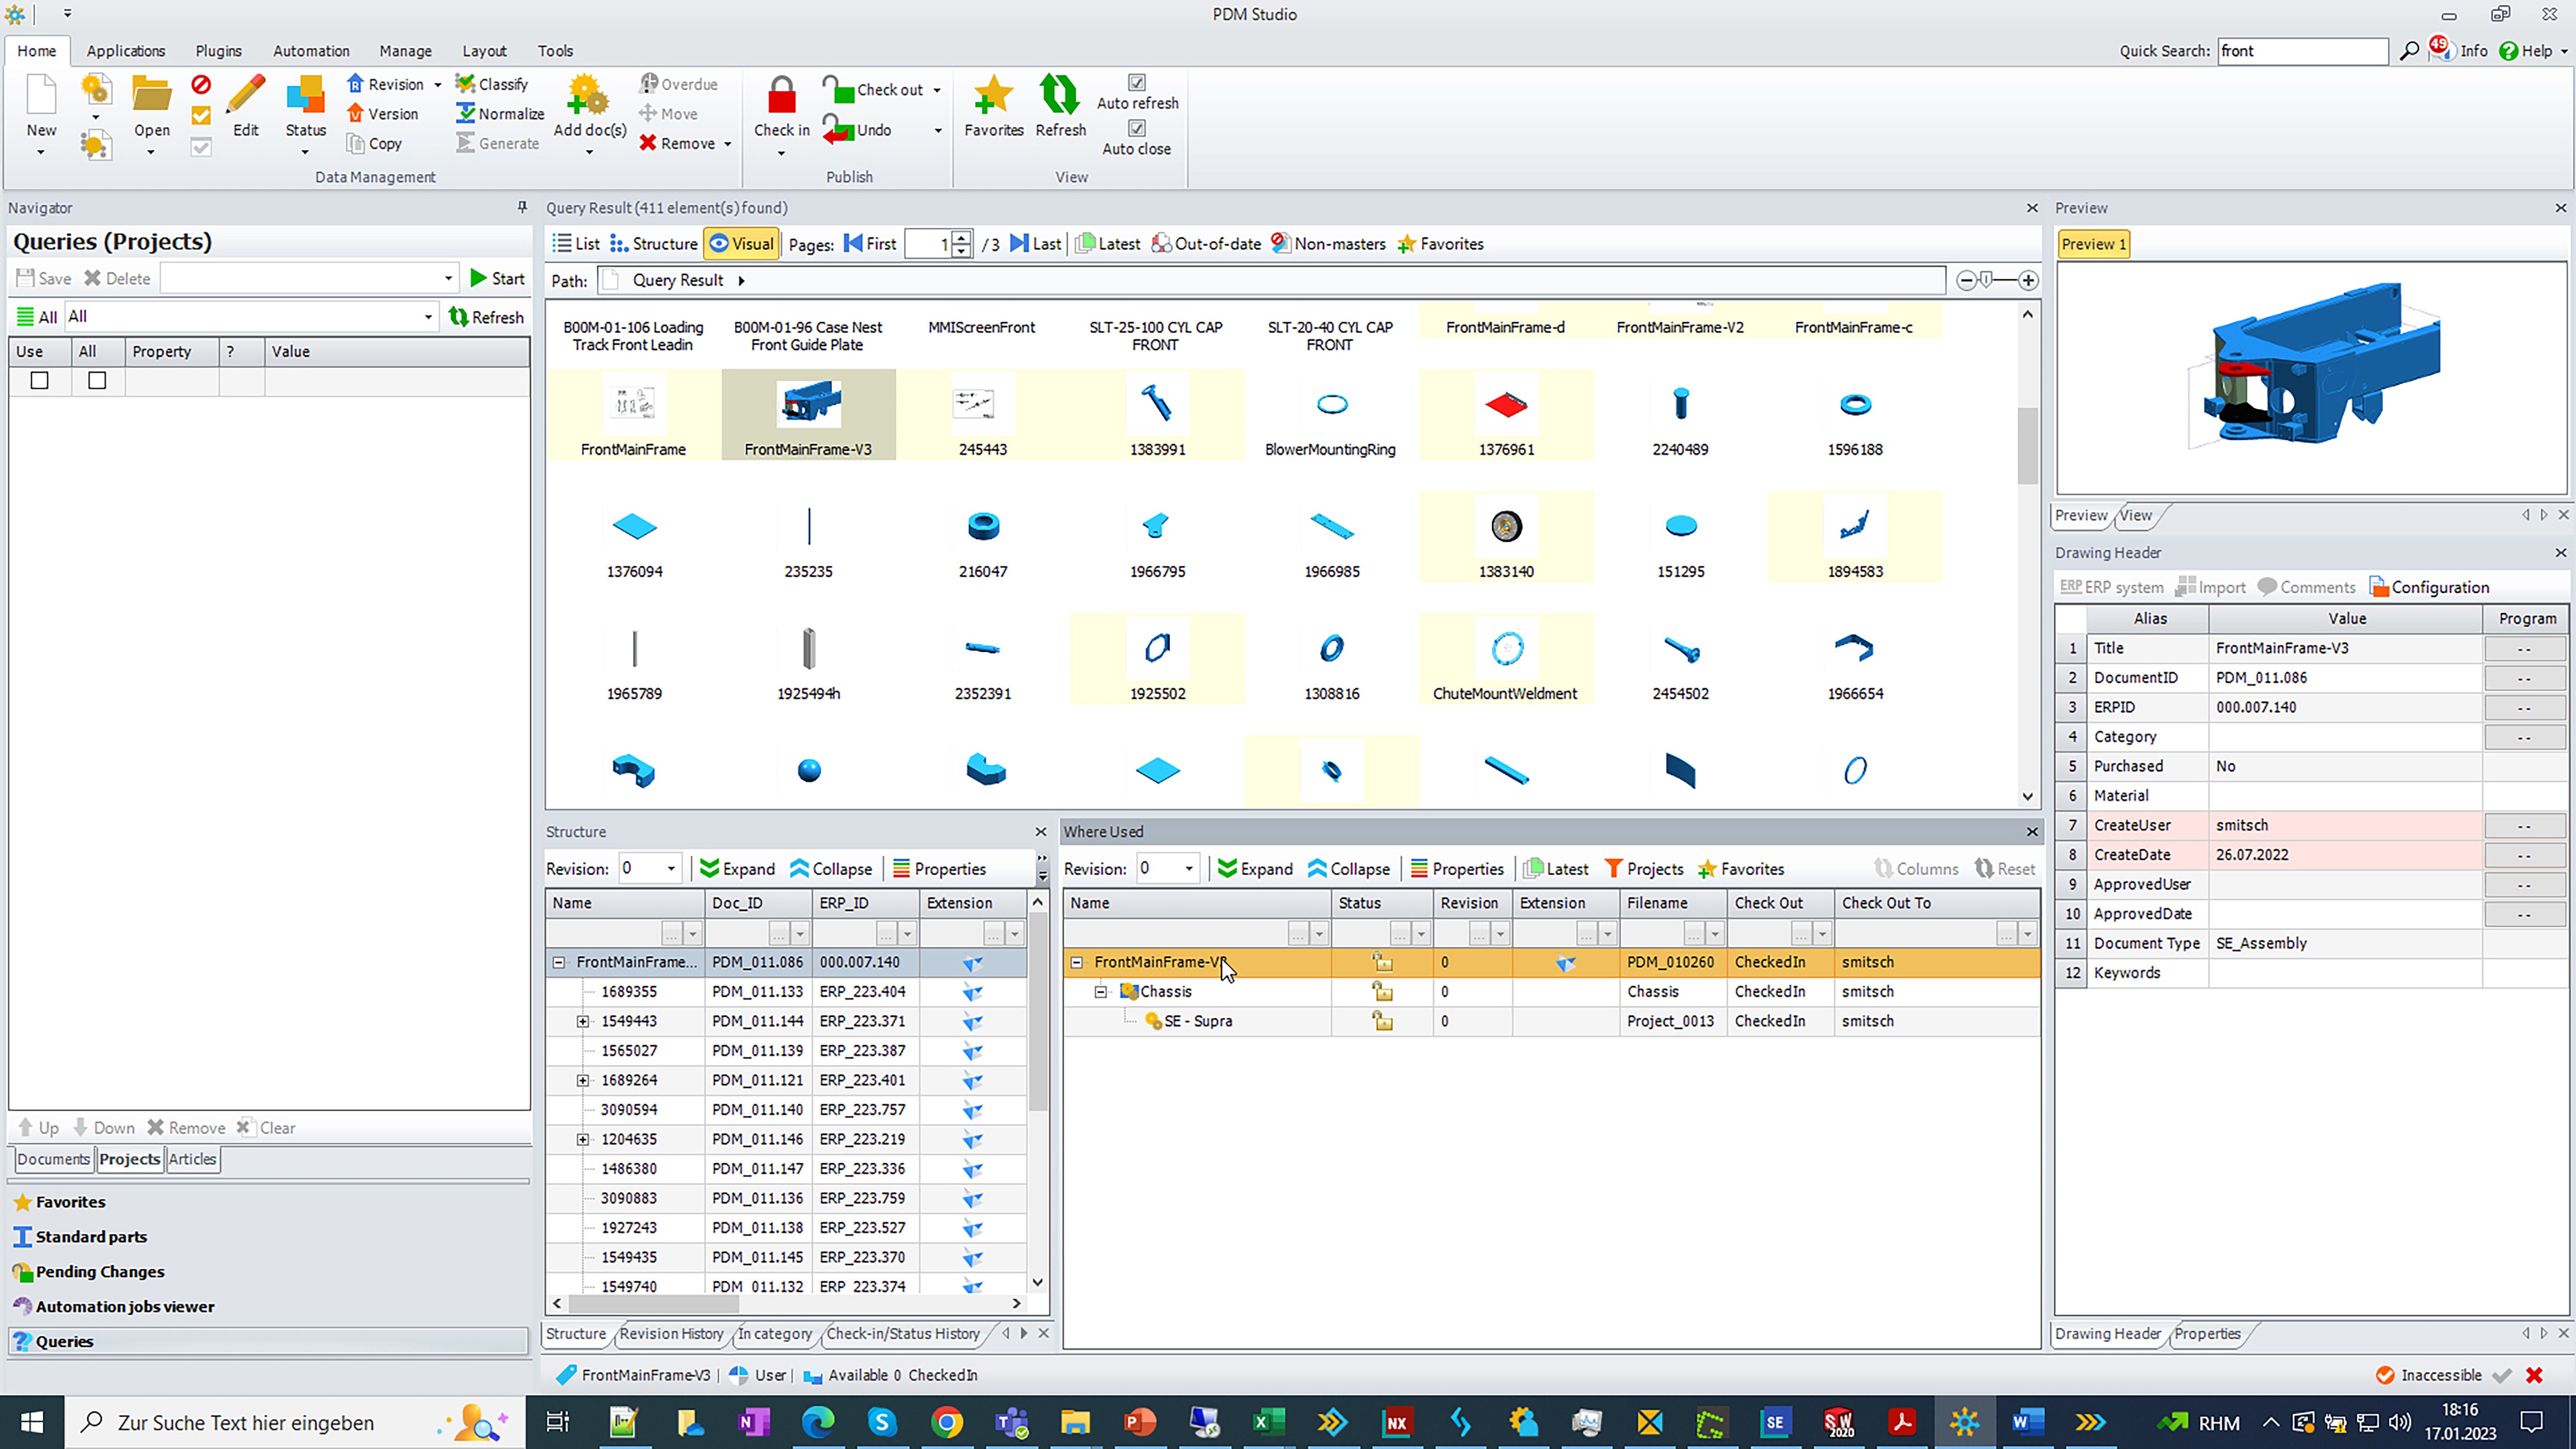Toggle the Auto refresh checkbox

point(1137,83)
